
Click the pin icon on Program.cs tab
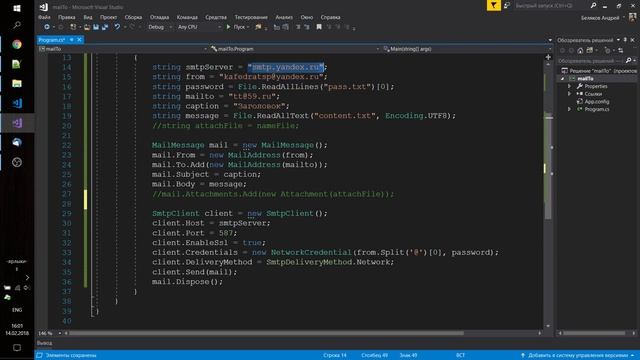(x=71, y=40)
